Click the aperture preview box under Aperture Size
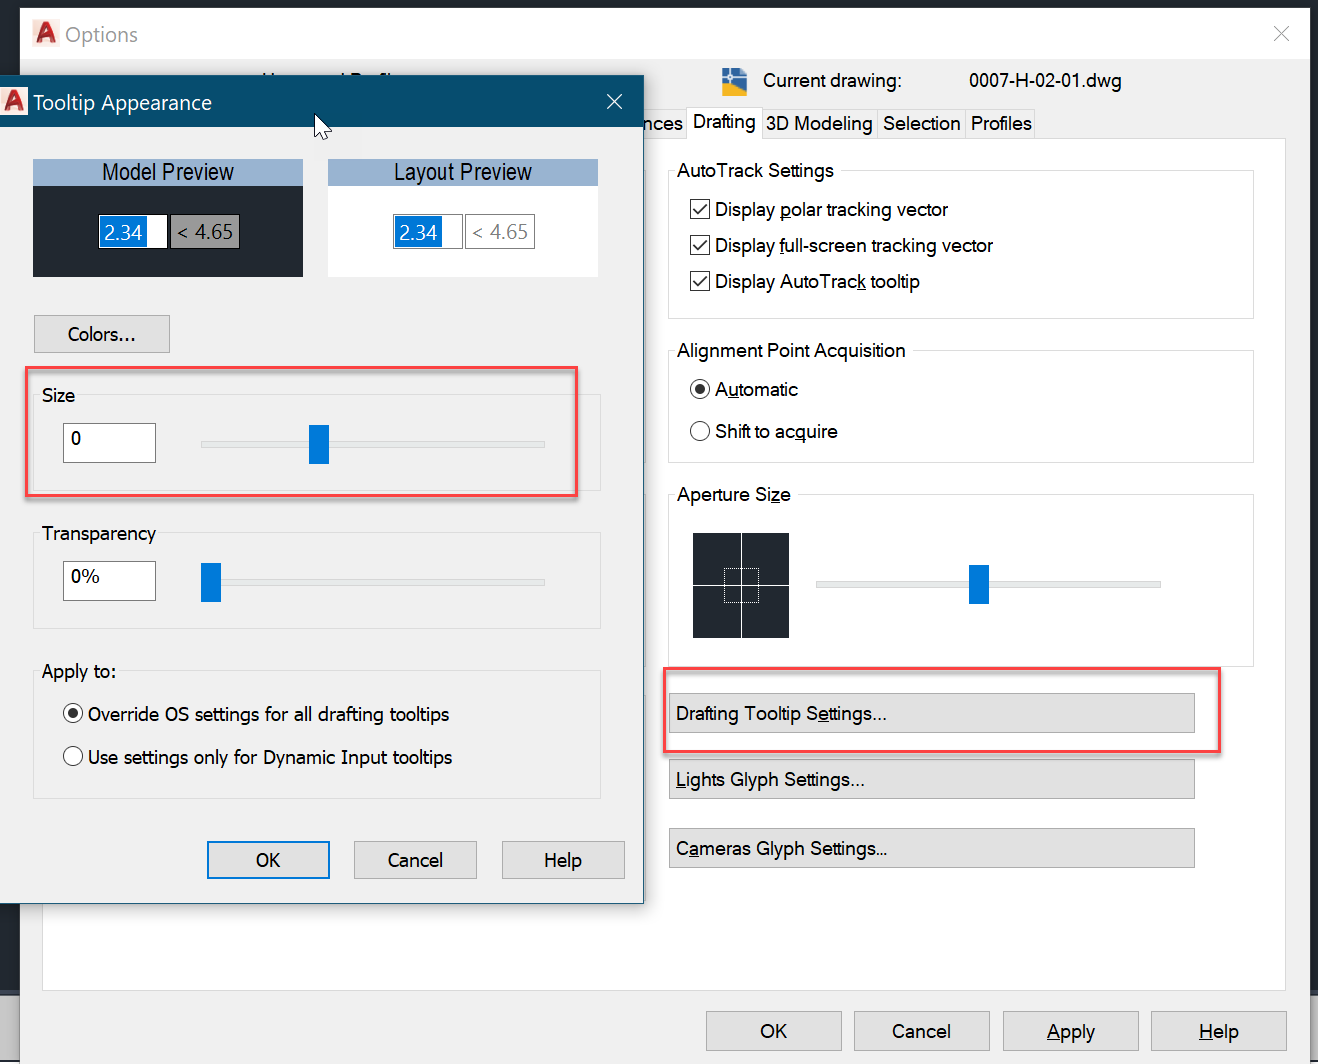The height and width of the screenshot is (1064, 1318). [x=740, y=585]
